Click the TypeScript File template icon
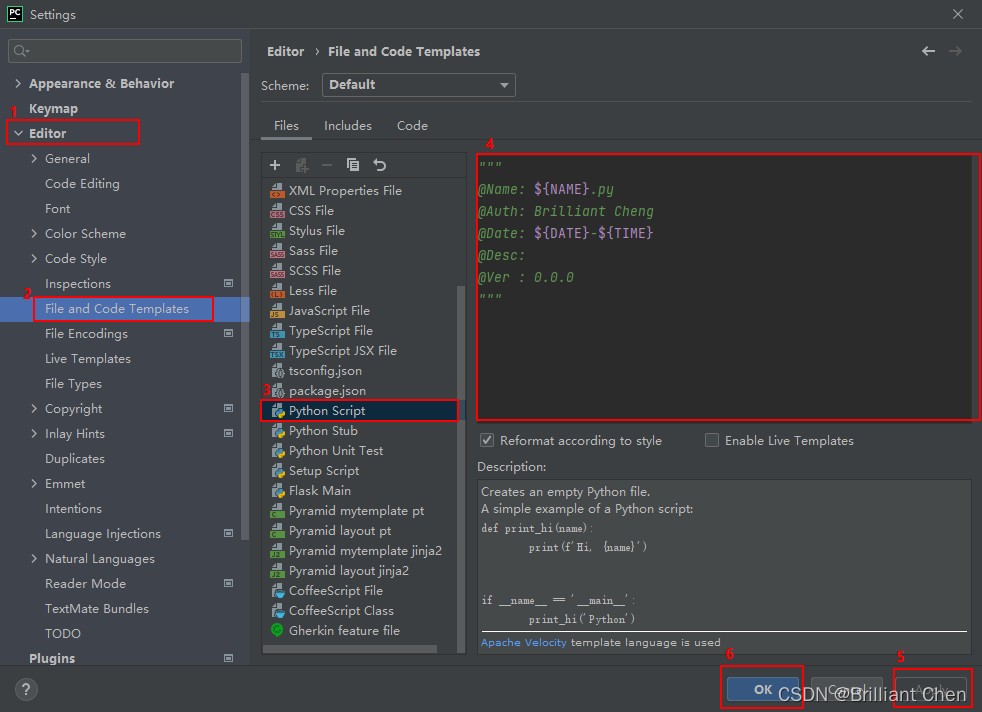Screen dimensions: 982x712 [x=277, y=331]
